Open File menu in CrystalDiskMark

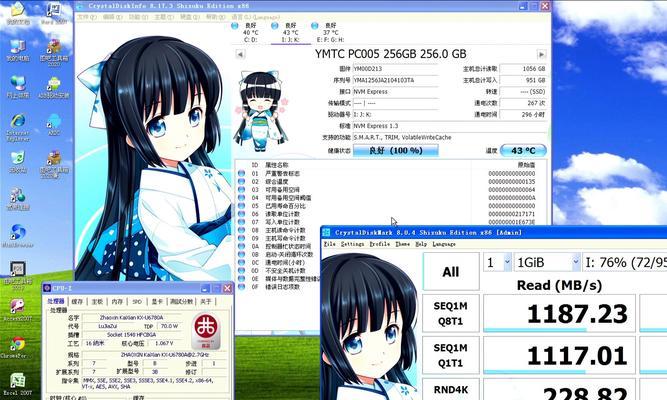330,244
